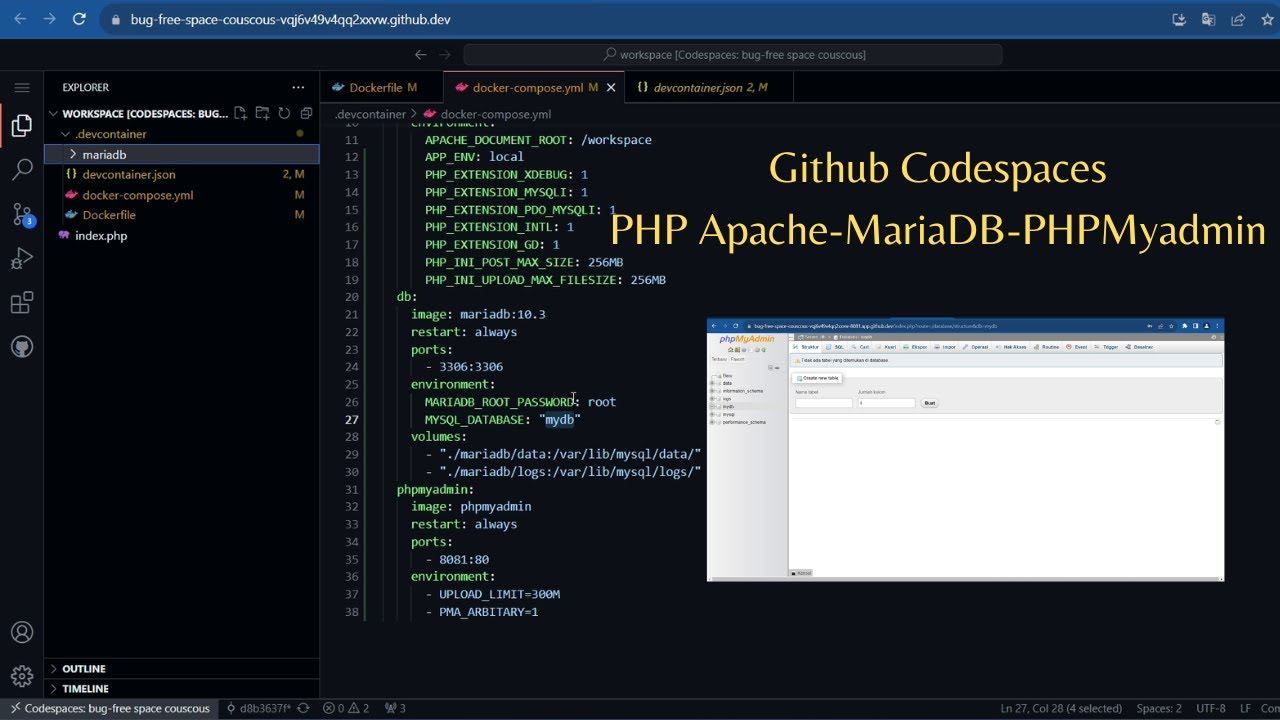1280x720 pixels.
Task: Refresh the Explorer file tree
Action: coord(284,114)
